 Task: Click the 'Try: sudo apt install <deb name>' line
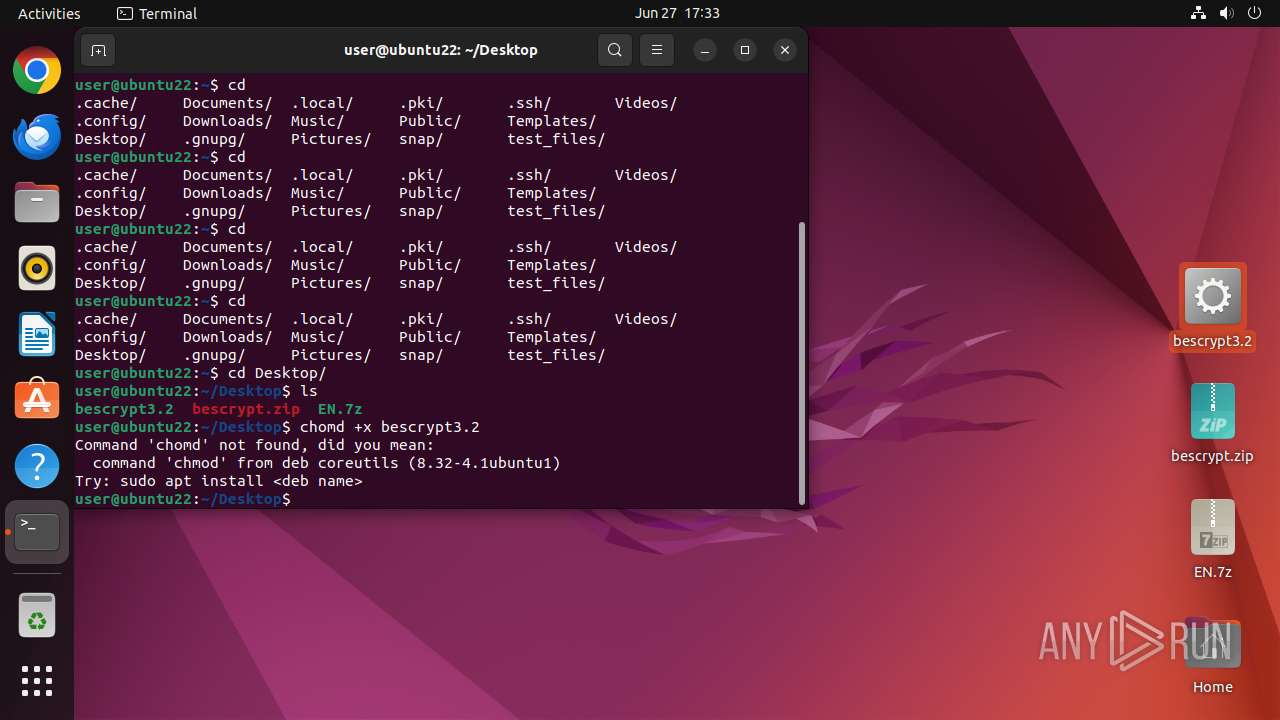[219, 481]
